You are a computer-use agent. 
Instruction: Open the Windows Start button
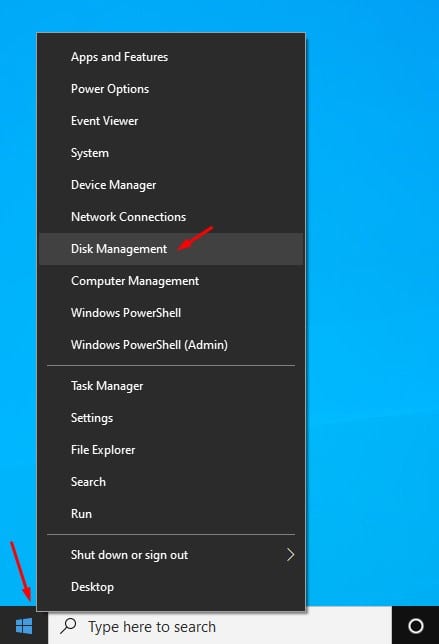24,626
